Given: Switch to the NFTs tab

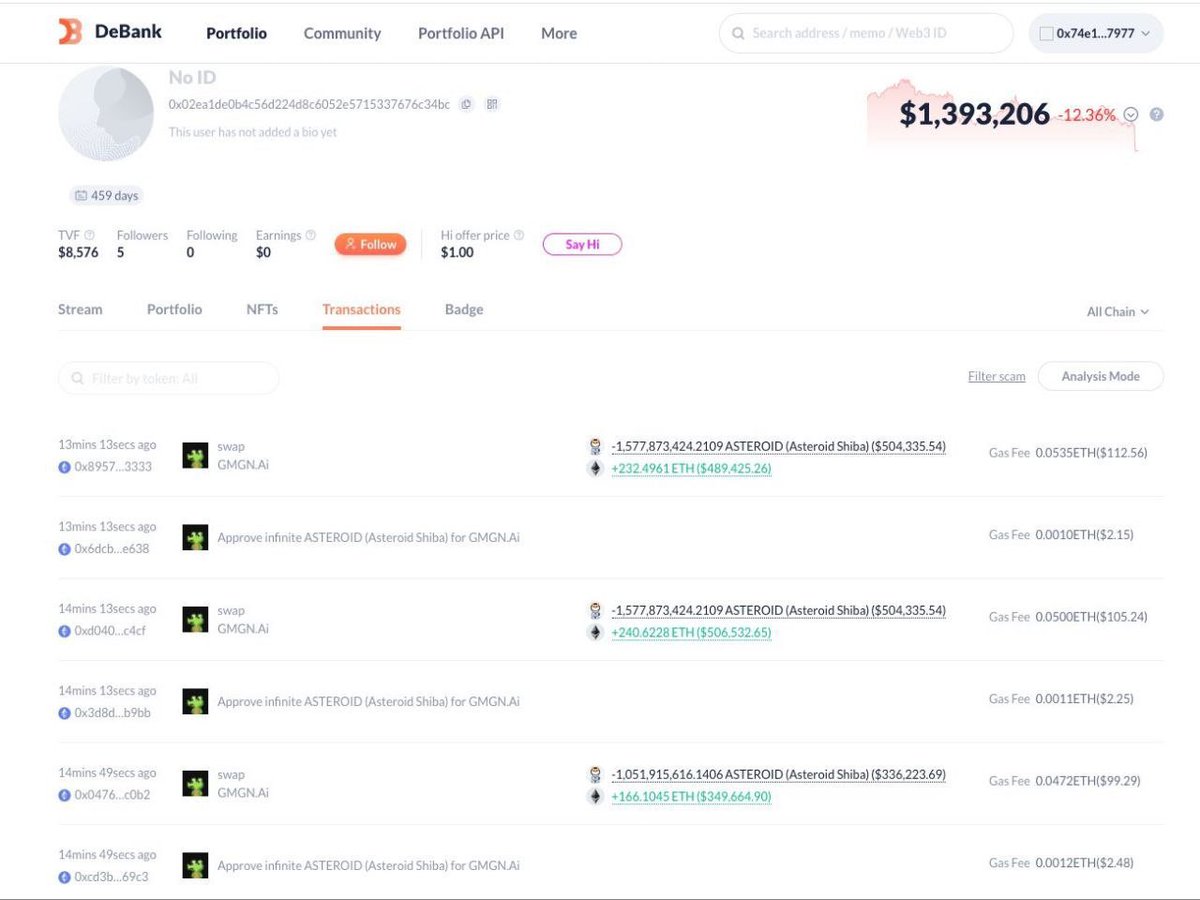Looking at the screenshot, I should pyautogui.click(x=262, y=309).
